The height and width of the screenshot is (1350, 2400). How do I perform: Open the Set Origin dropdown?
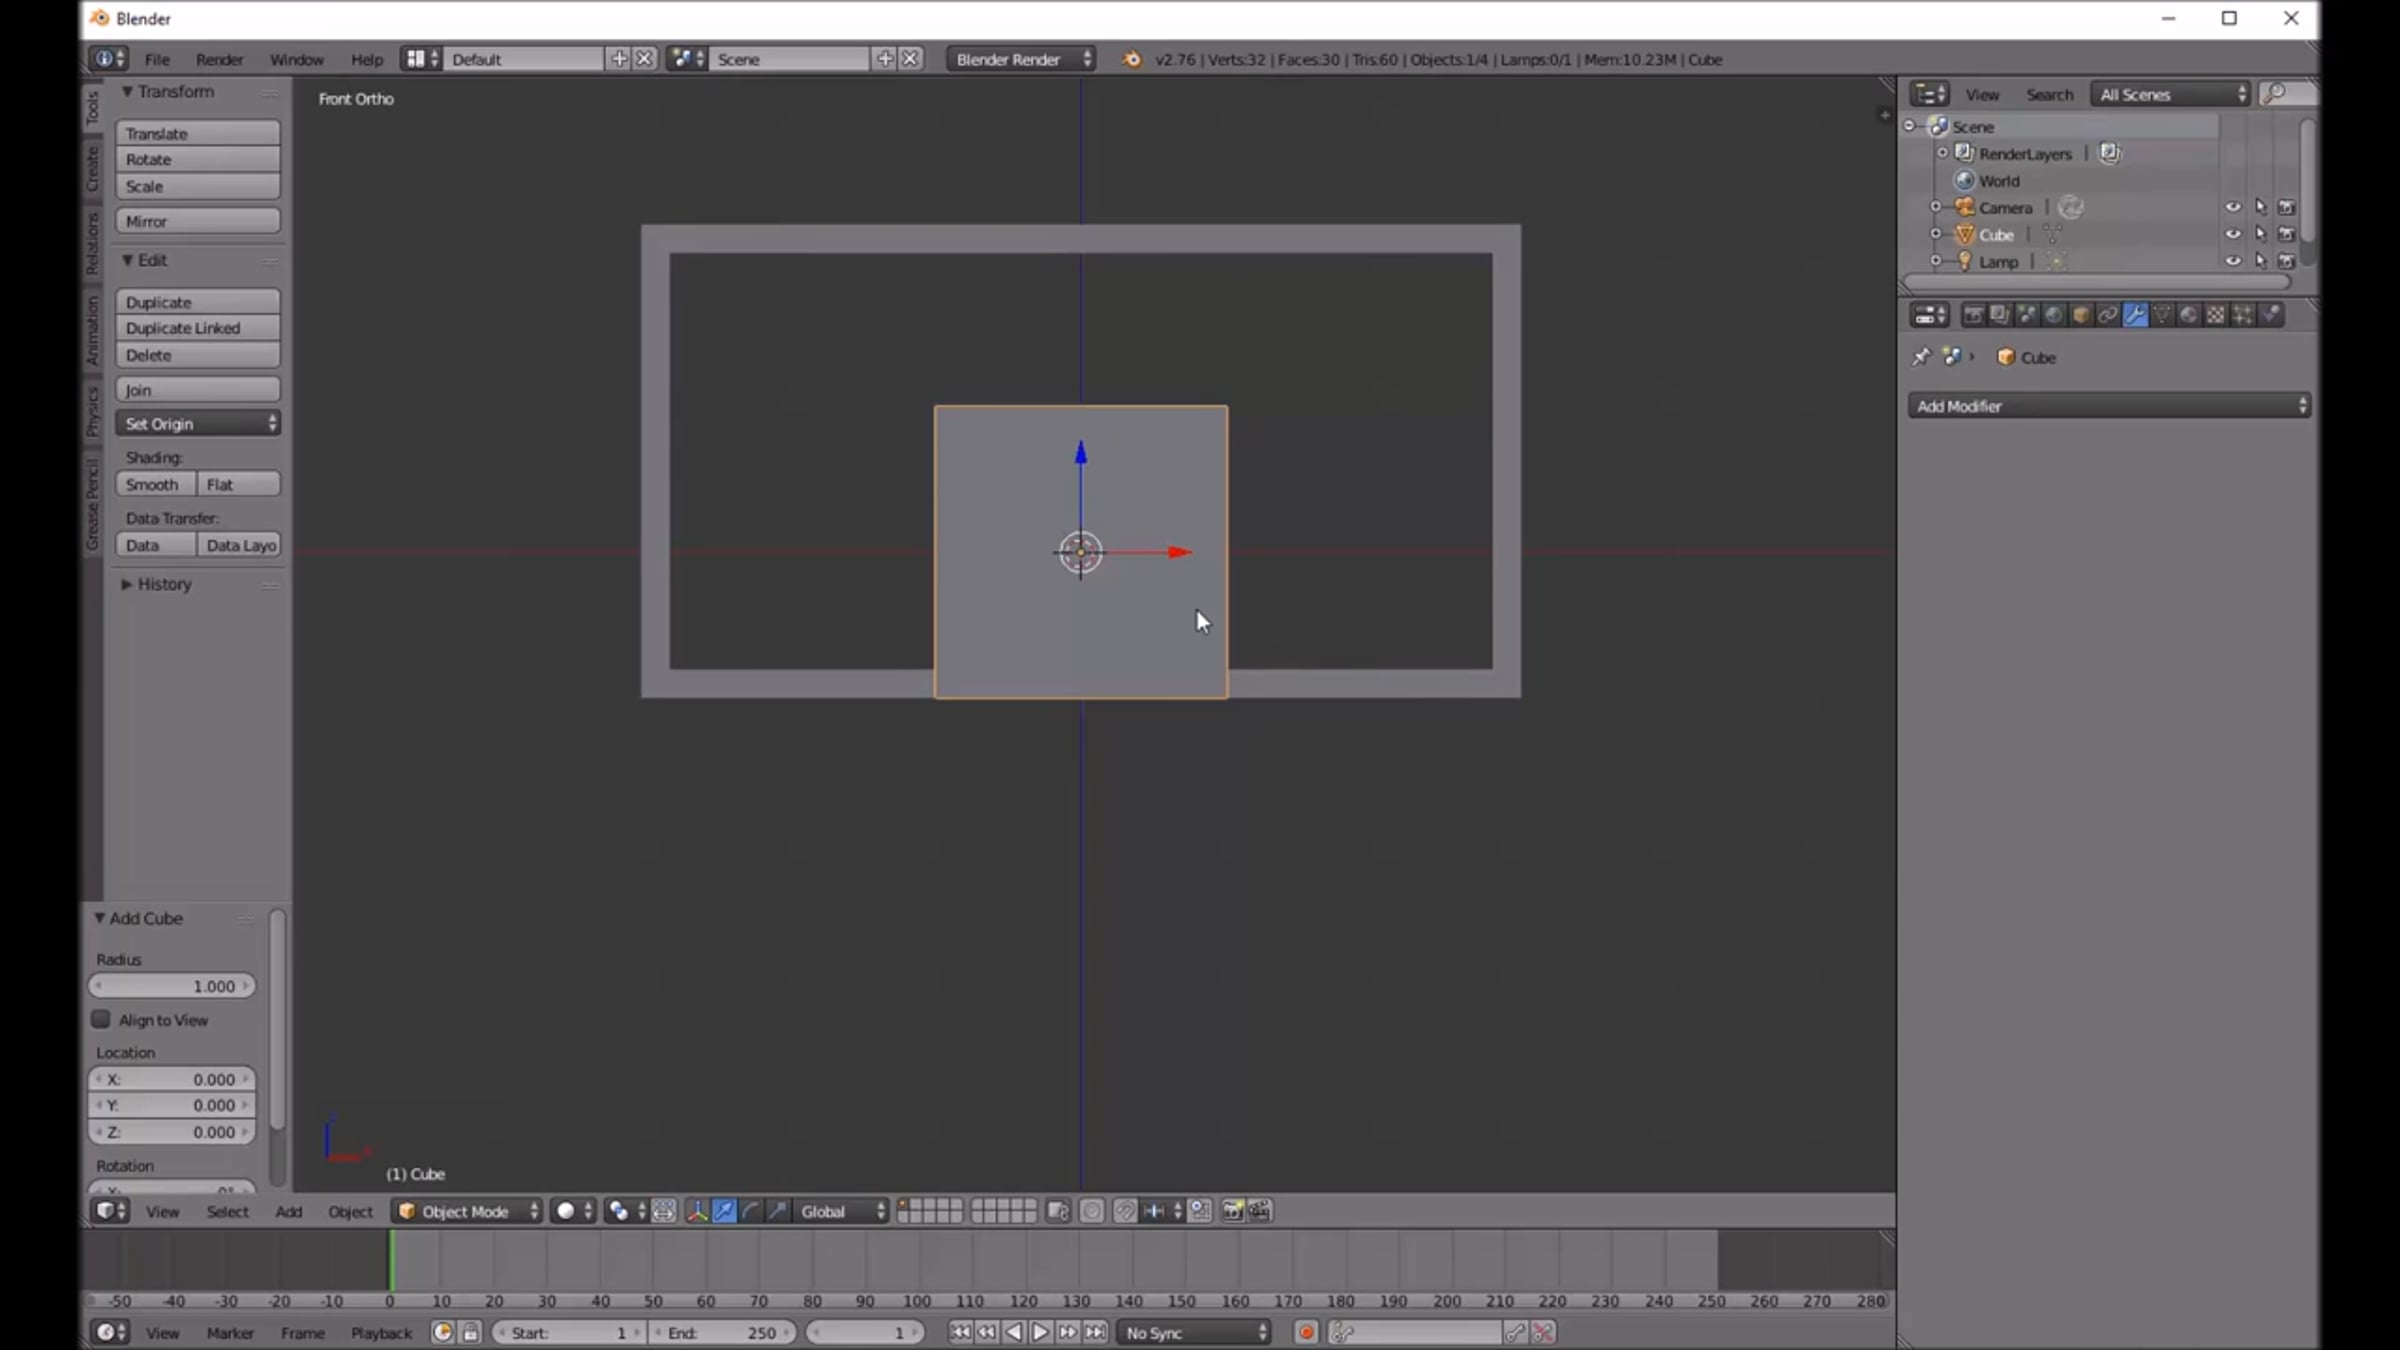click(198, 424)
